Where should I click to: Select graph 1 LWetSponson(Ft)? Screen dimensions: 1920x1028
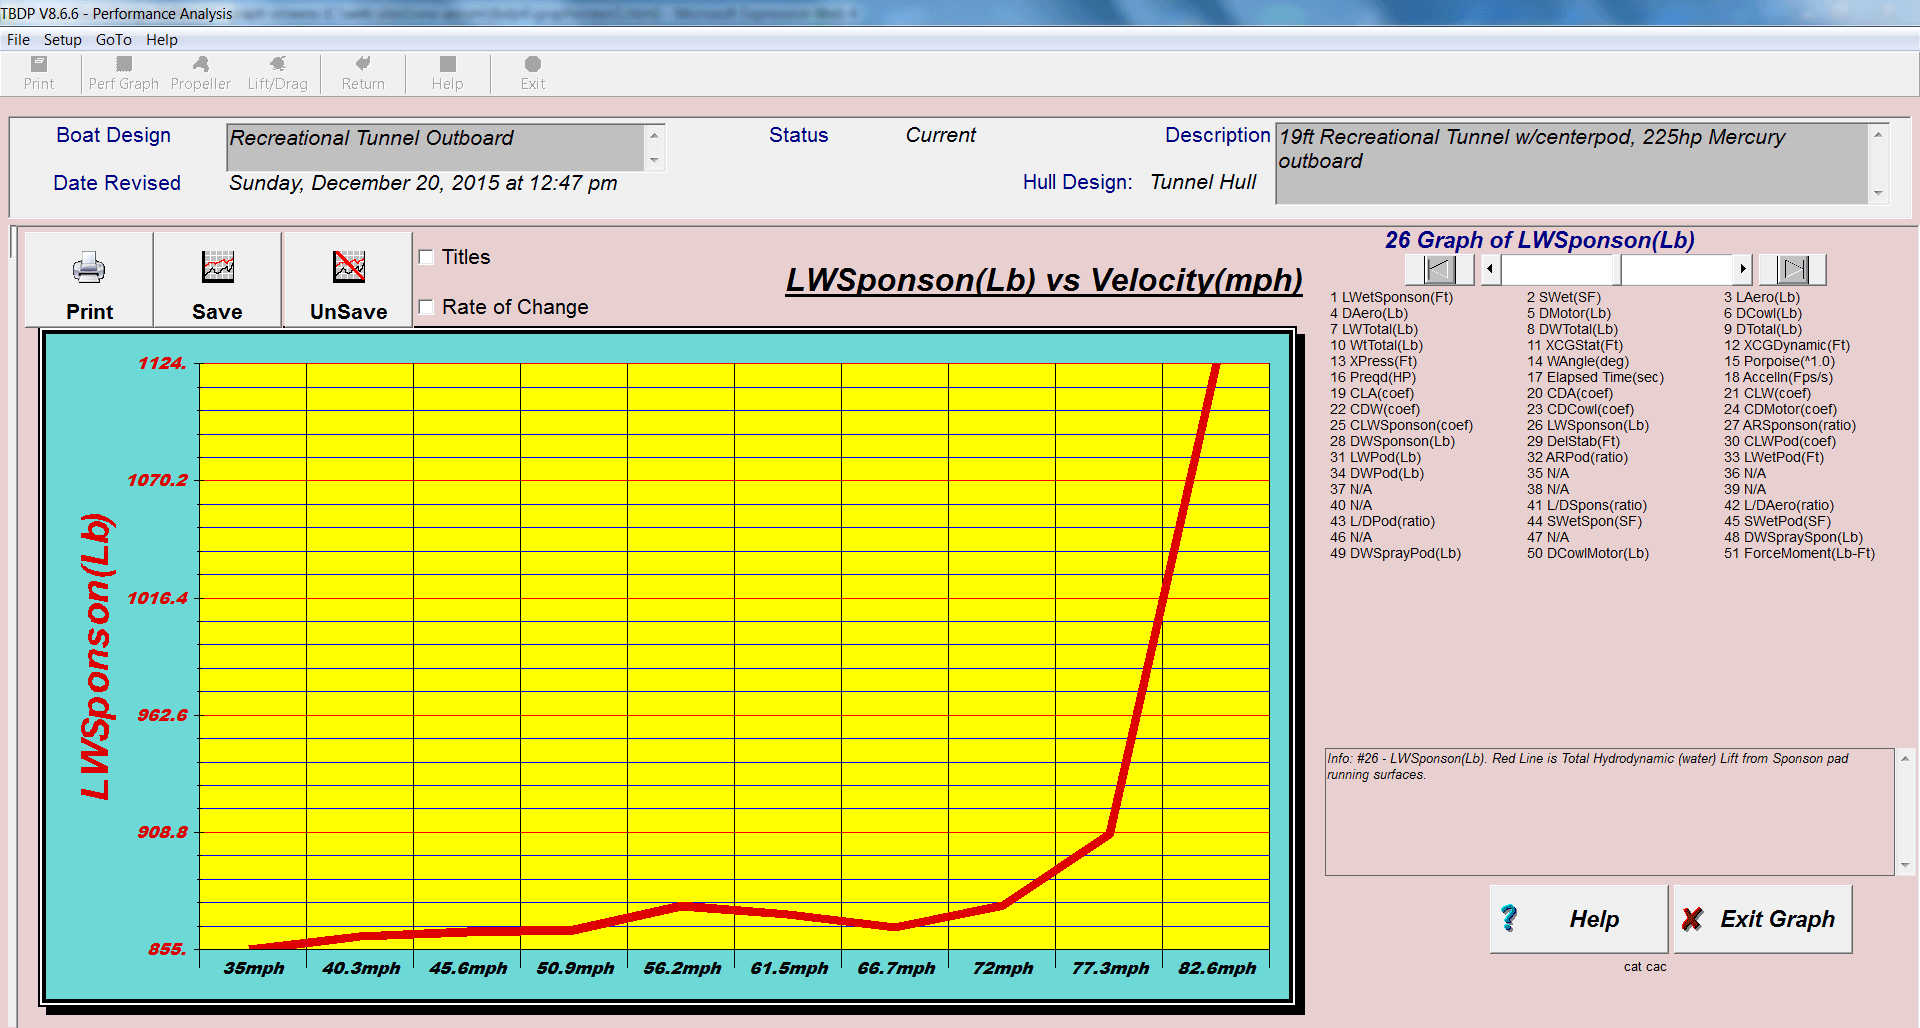point(1391,297)
